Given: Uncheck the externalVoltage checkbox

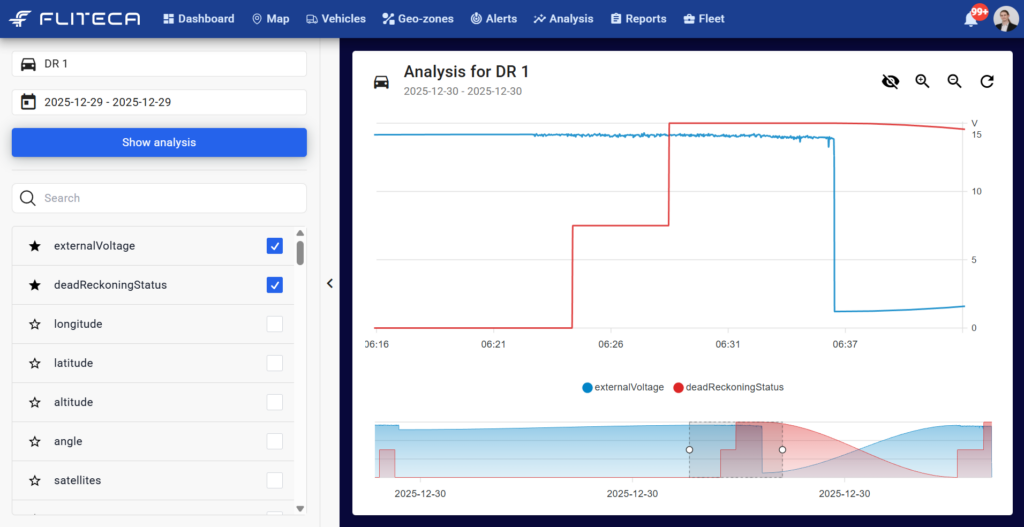Looking at the screenshot, I should (x=275, y=246).
